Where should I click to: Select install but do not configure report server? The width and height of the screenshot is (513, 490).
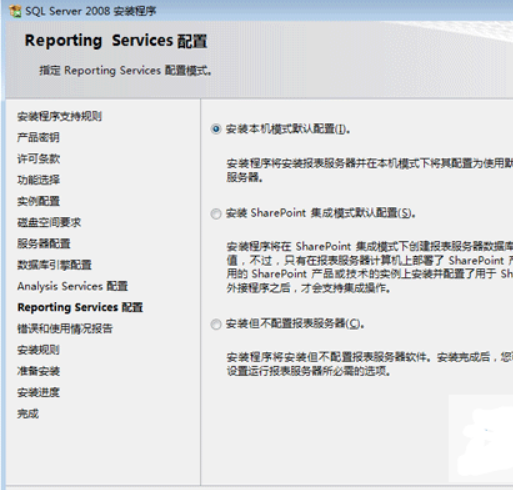pyautogui.click(x=216, y=324)
